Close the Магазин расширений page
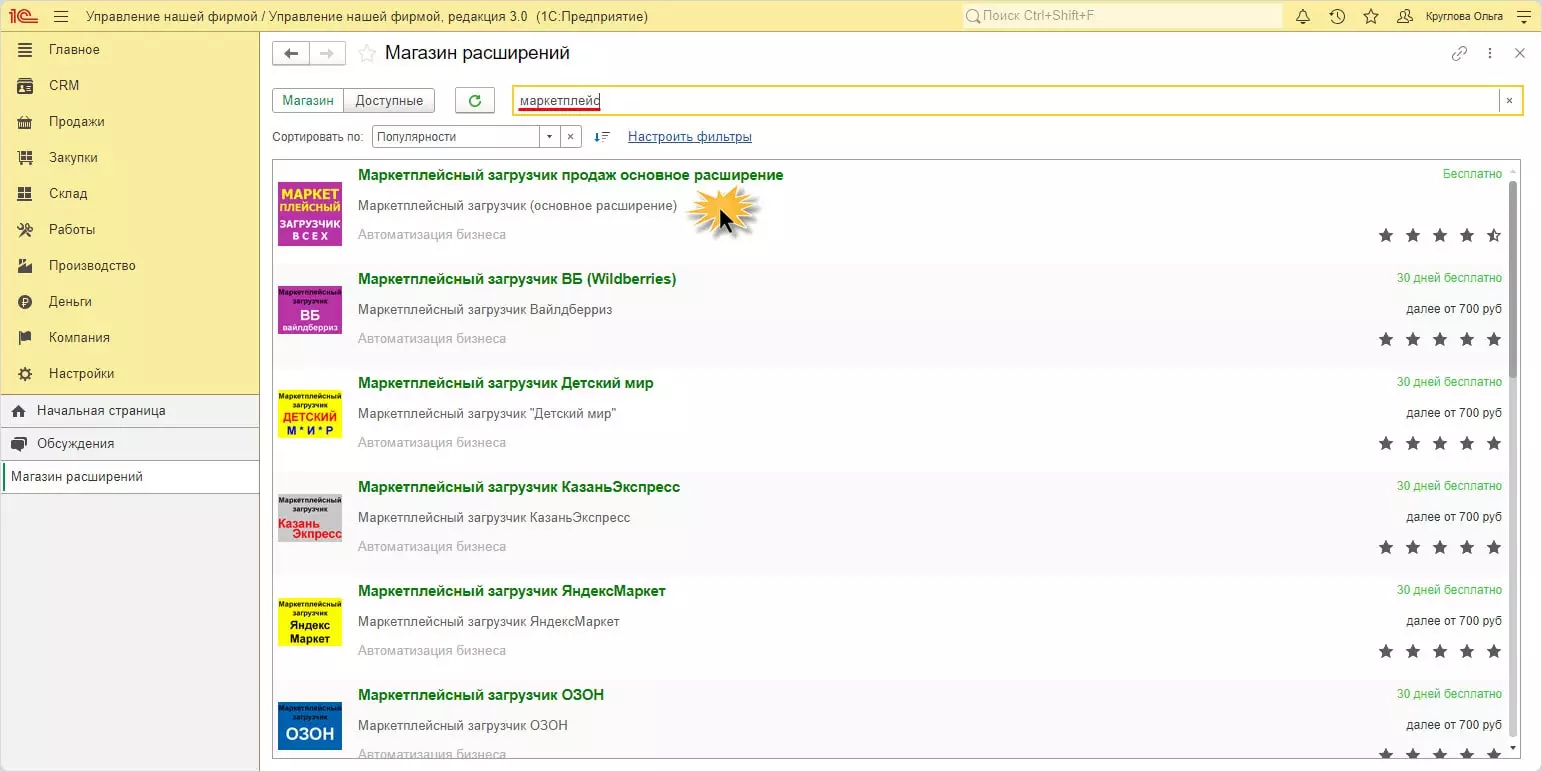 tap(1520, 53)
